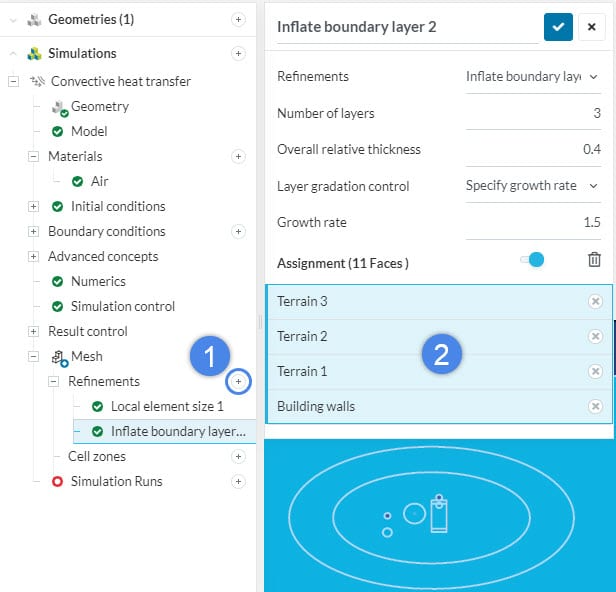The width and height of the screenshot is (616, 592).
Task: Expand the Initial conditions node
Action: click(33, 206)
